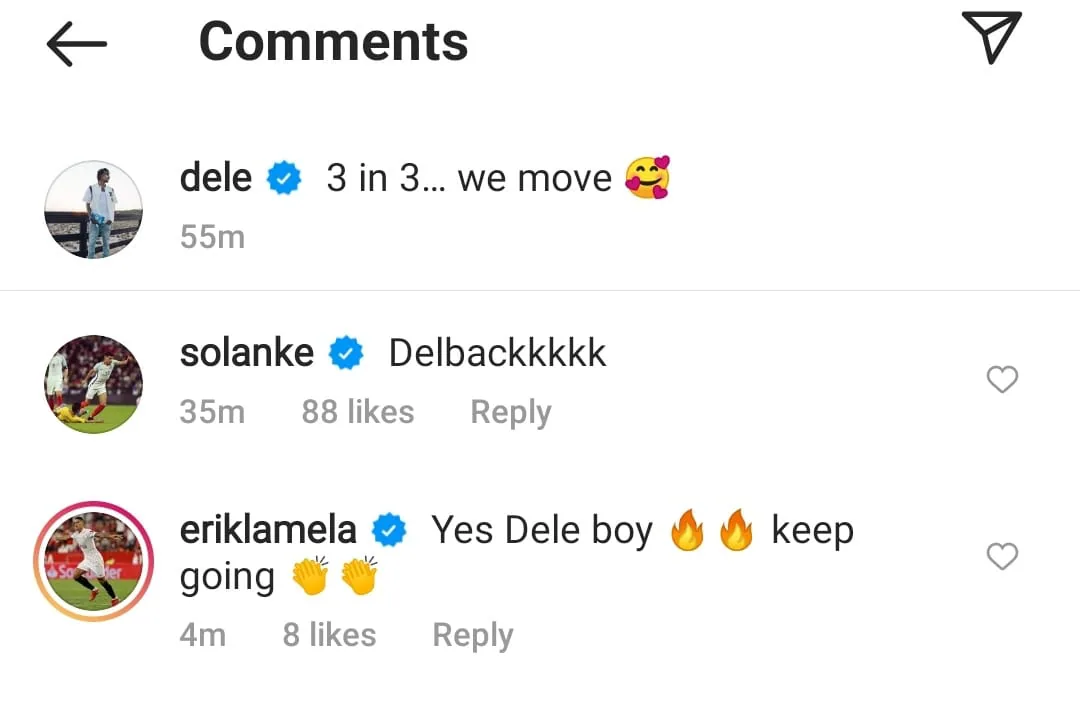Viewport: 1080px width, 707px height.
Task: Reply to eriklamela's comment
Action: [x=472, y=635]
